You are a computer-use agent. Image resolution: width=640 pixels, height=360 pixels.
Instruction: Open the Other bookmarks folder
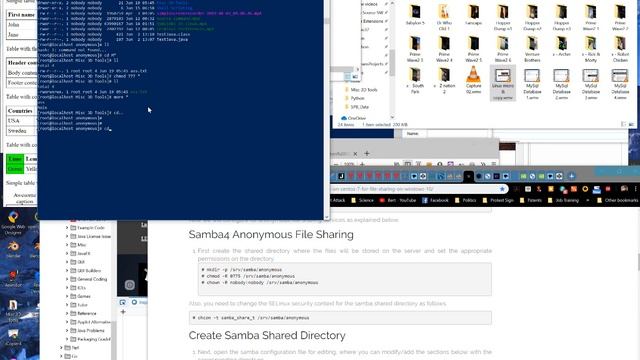tap(617, 200)
